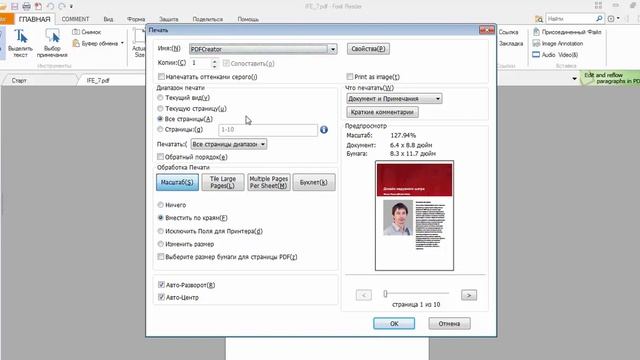This screenshot has width=640, height=360.
Task: Enable Напечатать оттенками серого checkbox
Action: click(x=161, y=77)
